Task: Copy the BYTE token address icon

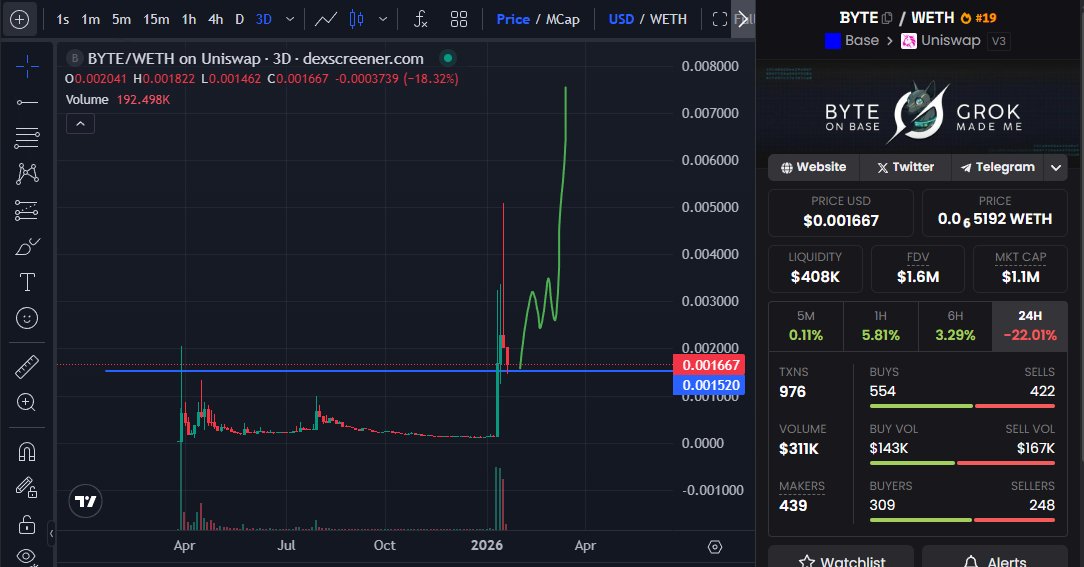Action: pos(887,18)
